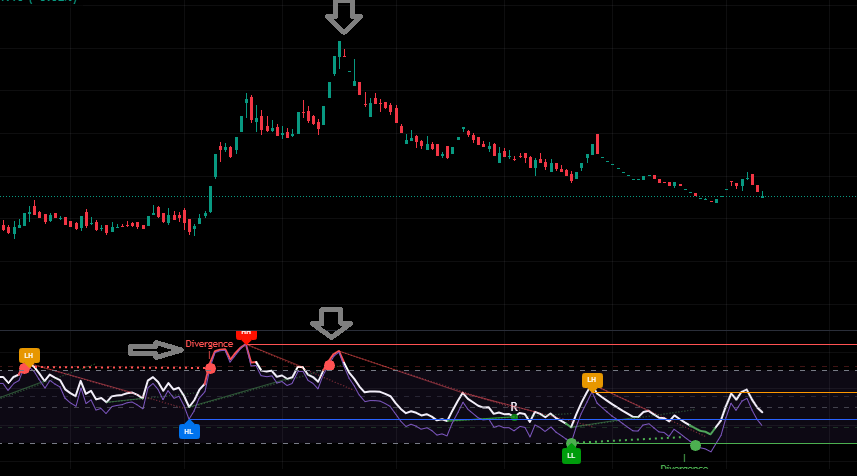Select the red dot beneath the first LH label
Image resolution: width=857 pixels, height=476 pixels.
(24, 369)
